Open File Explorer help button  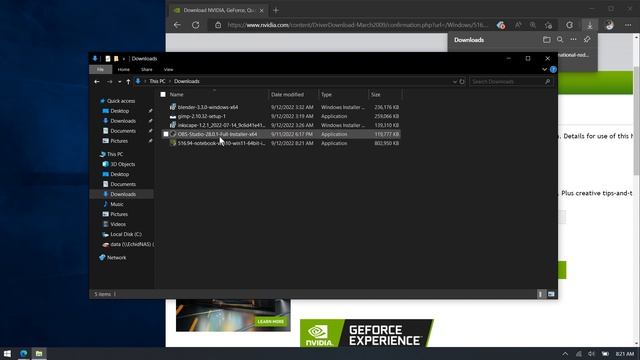pos(553,69)
